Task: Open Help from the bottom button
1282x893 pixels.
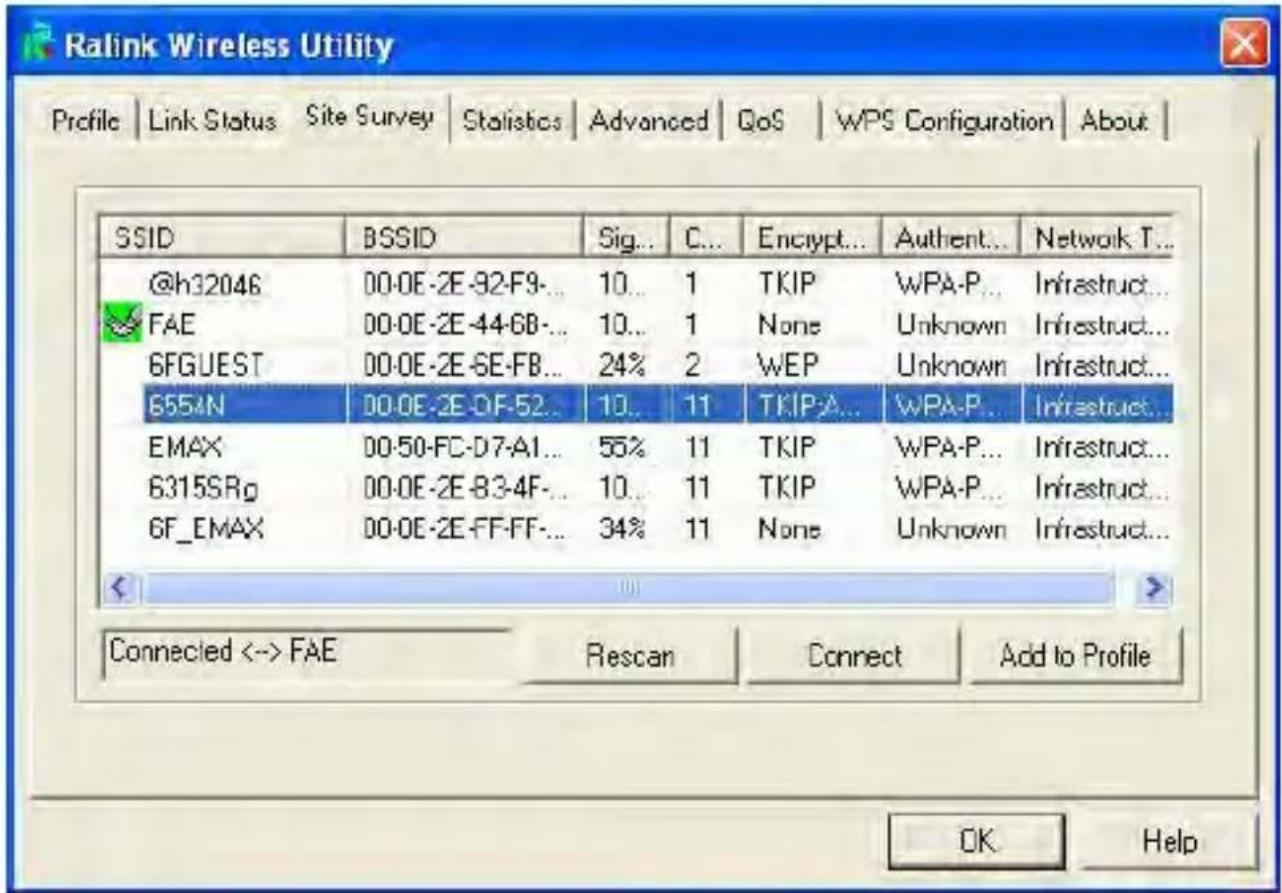Action: [x=1171, y=840]
